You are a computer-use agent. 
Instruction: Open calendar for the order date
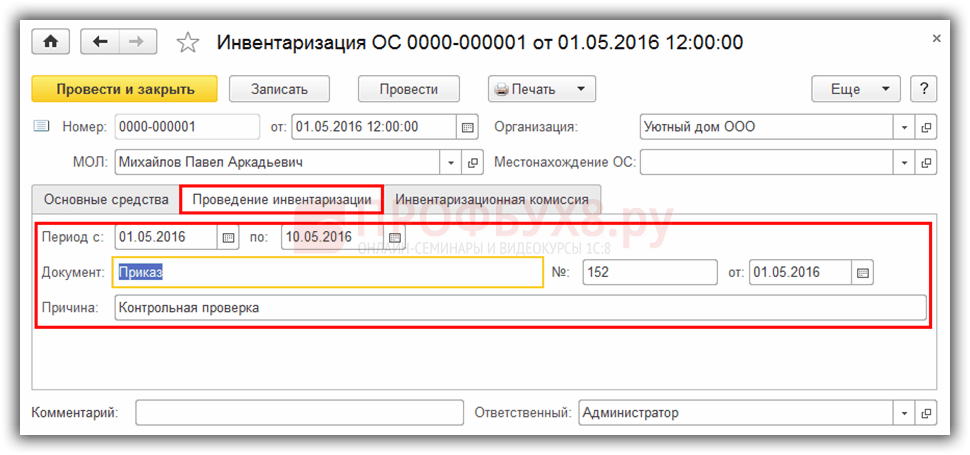[x=862, y=273]
